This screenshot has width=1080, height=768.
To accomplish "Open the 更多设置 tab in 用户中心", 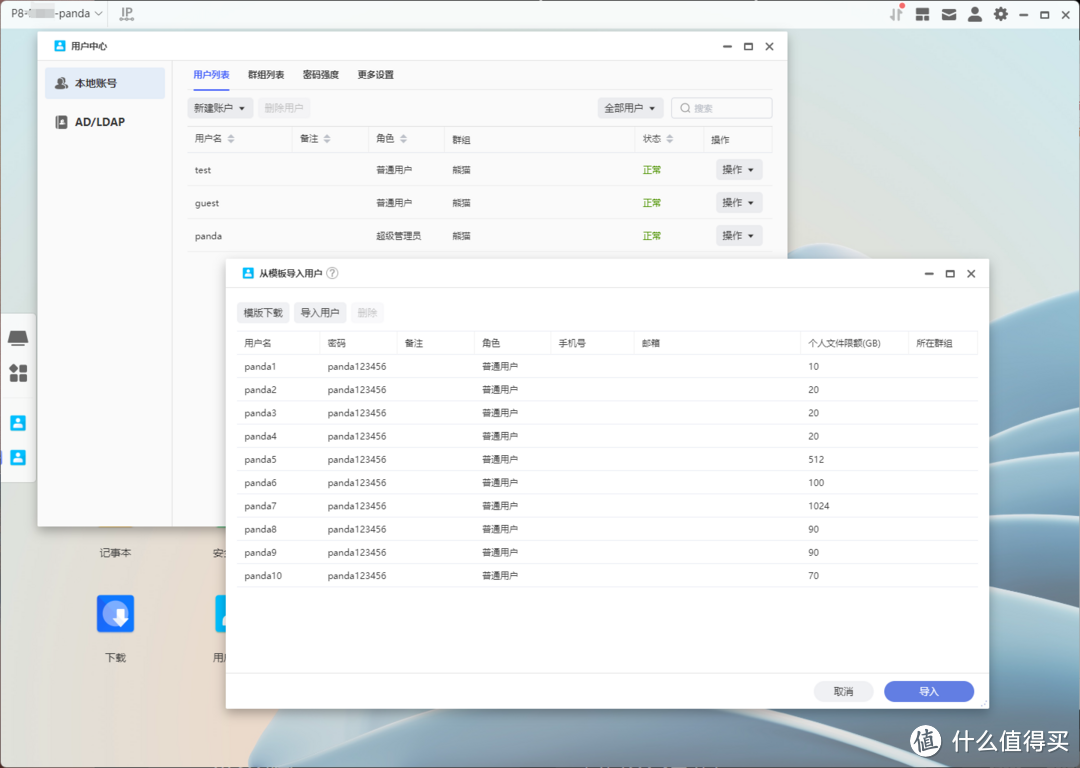I will click(x=375, y=74).
